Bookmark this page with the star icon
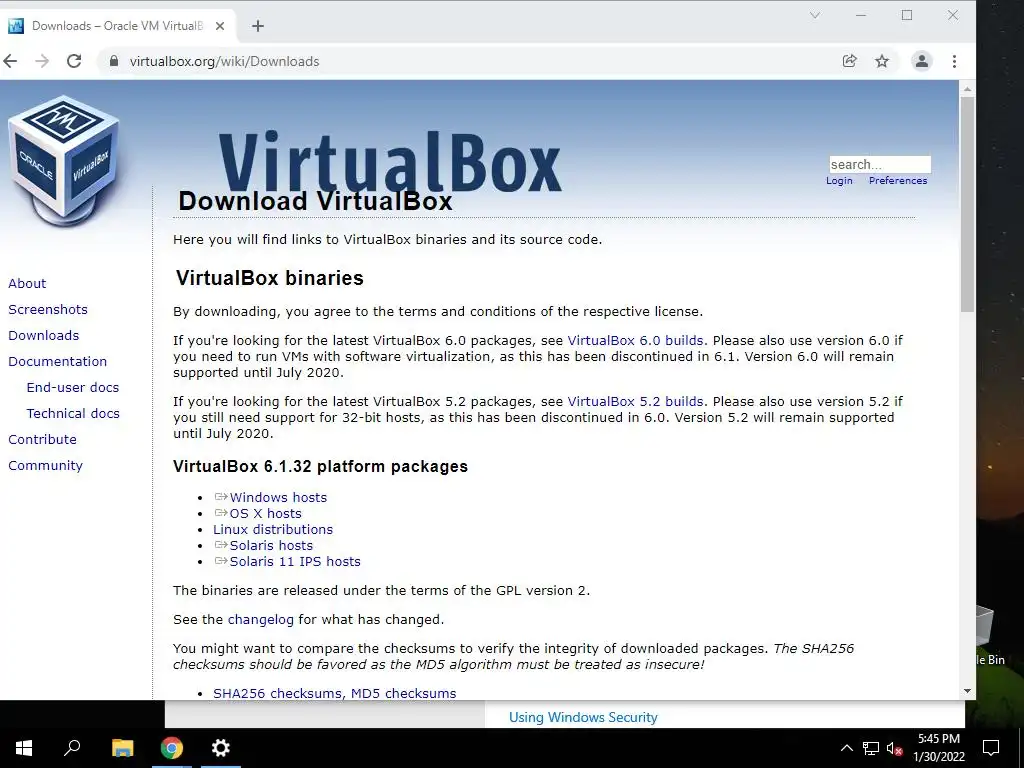The image size is (1024, 768). tap(882, 61)
